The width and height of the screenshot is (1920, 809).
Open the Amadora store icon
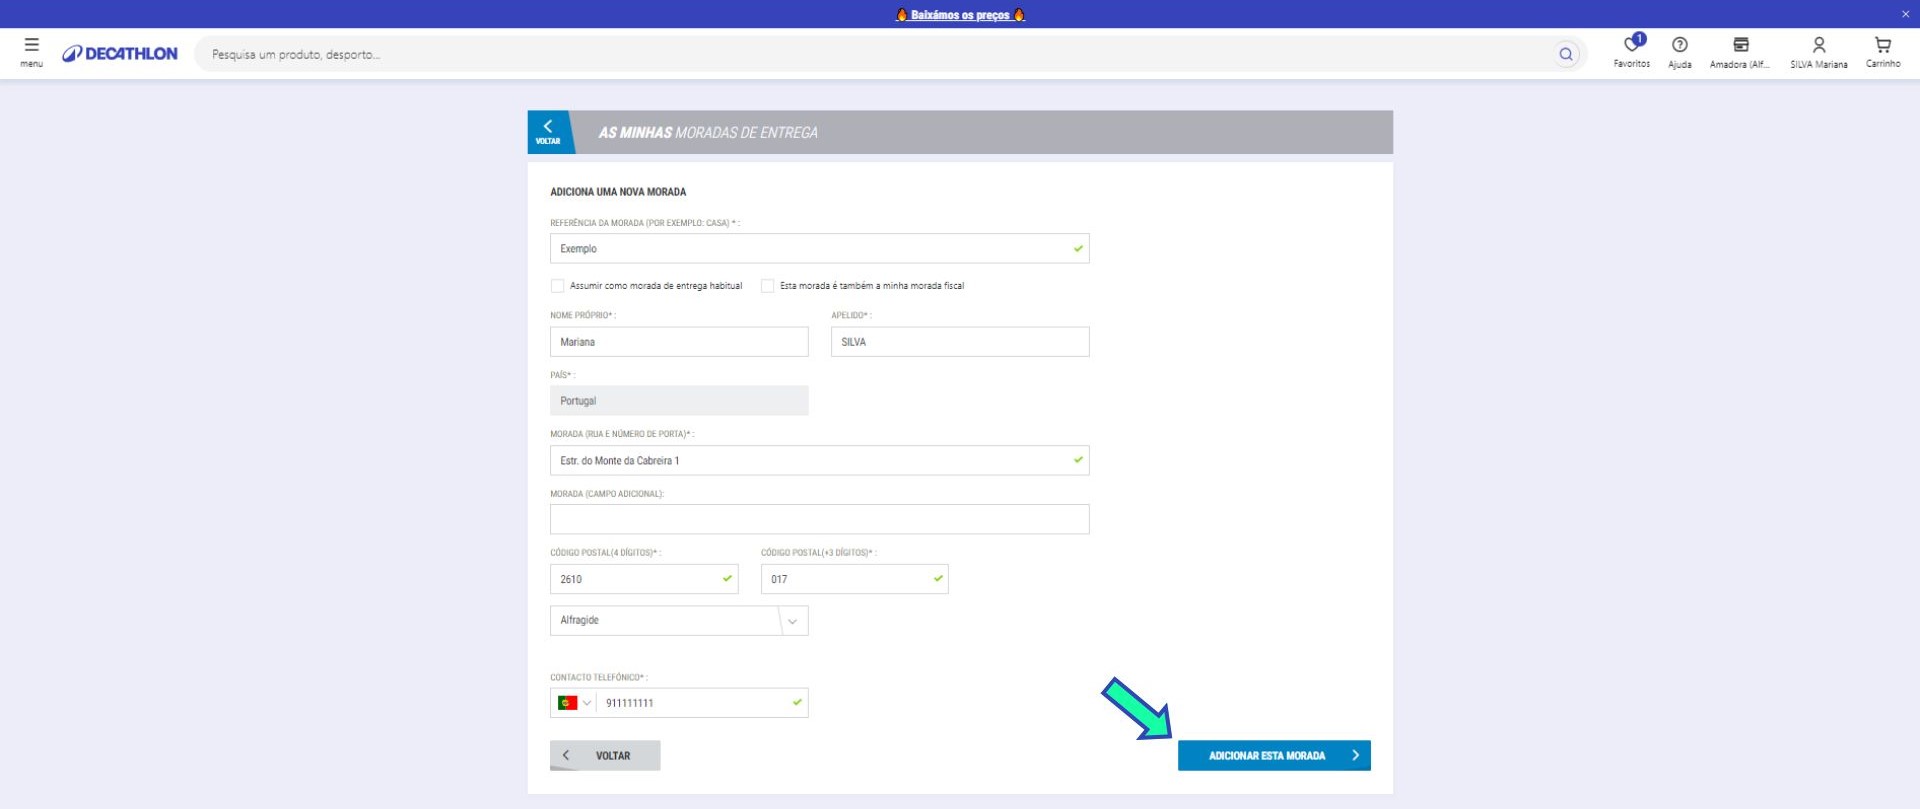(x=1740, y=47)
